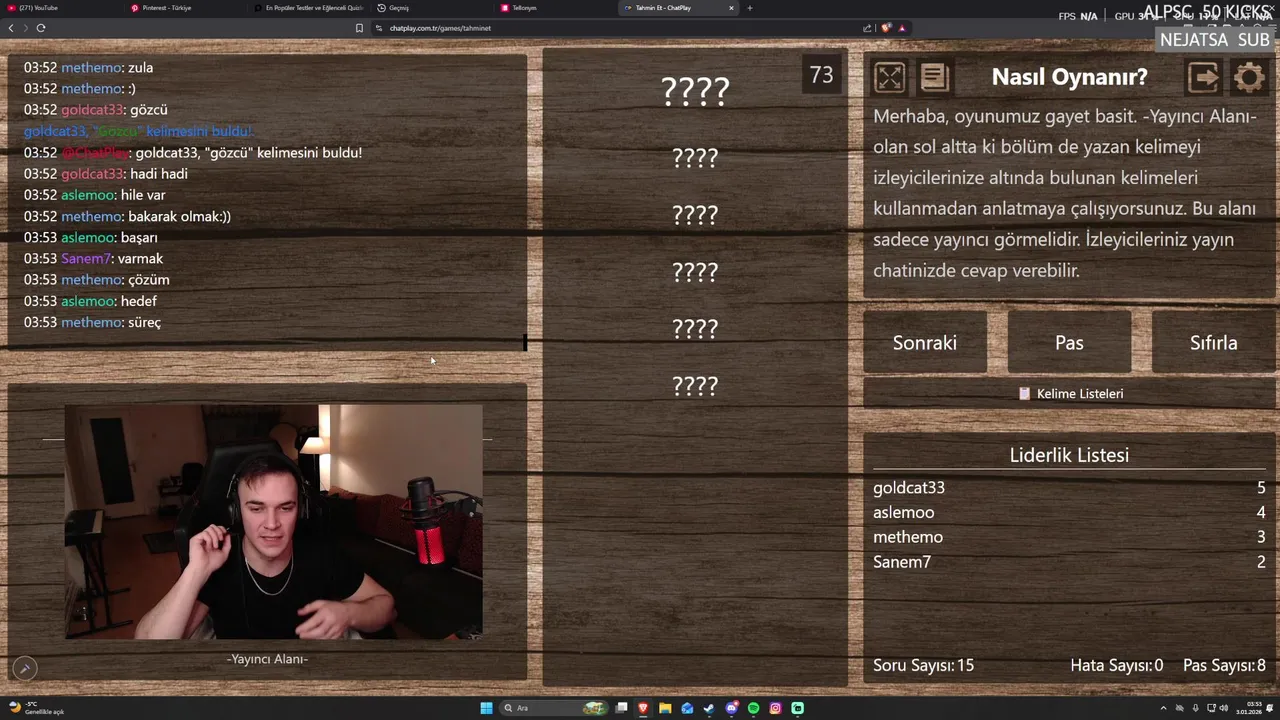Open Brave browser from taskbar

coord(643,708)
